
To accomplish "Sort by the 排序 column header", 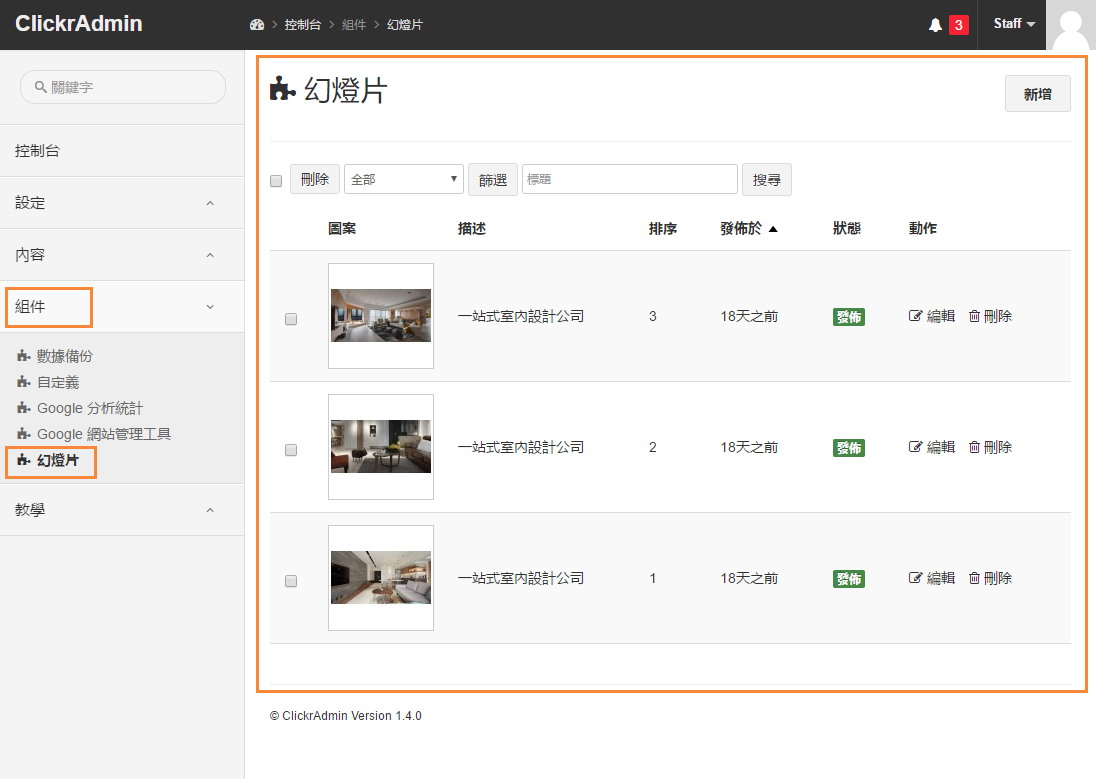I will coord(663,229).
